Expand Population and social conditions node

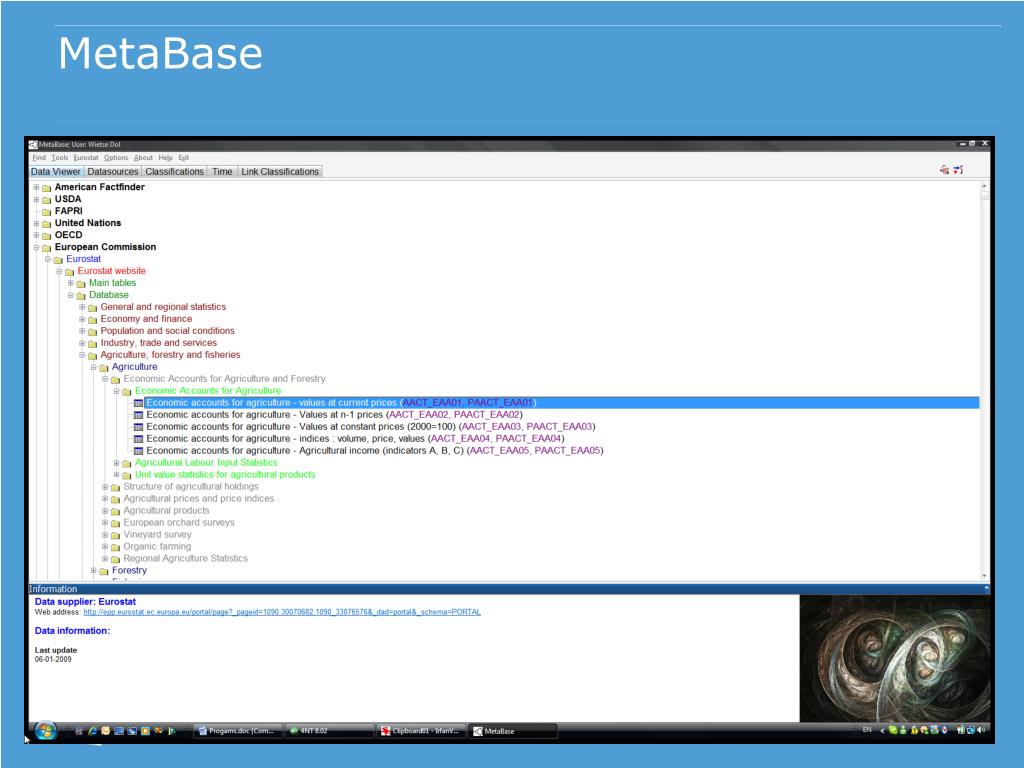tap(82, 331)
